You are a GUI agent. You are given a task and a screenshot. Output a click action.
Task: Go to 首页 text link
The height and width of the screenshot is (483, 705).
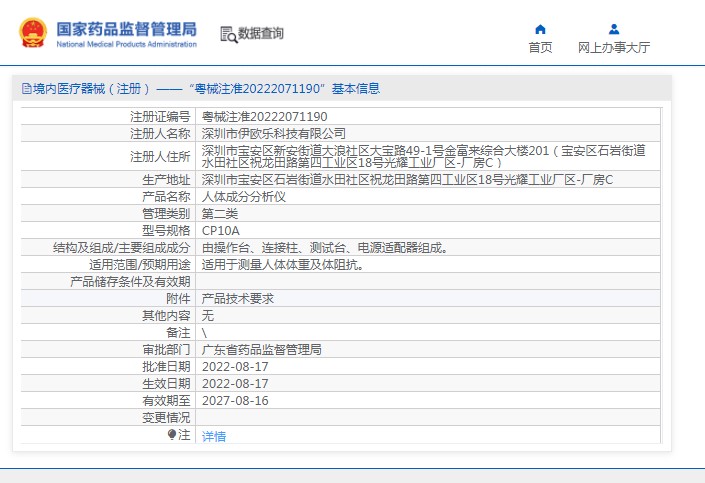[x=540, y=47]
